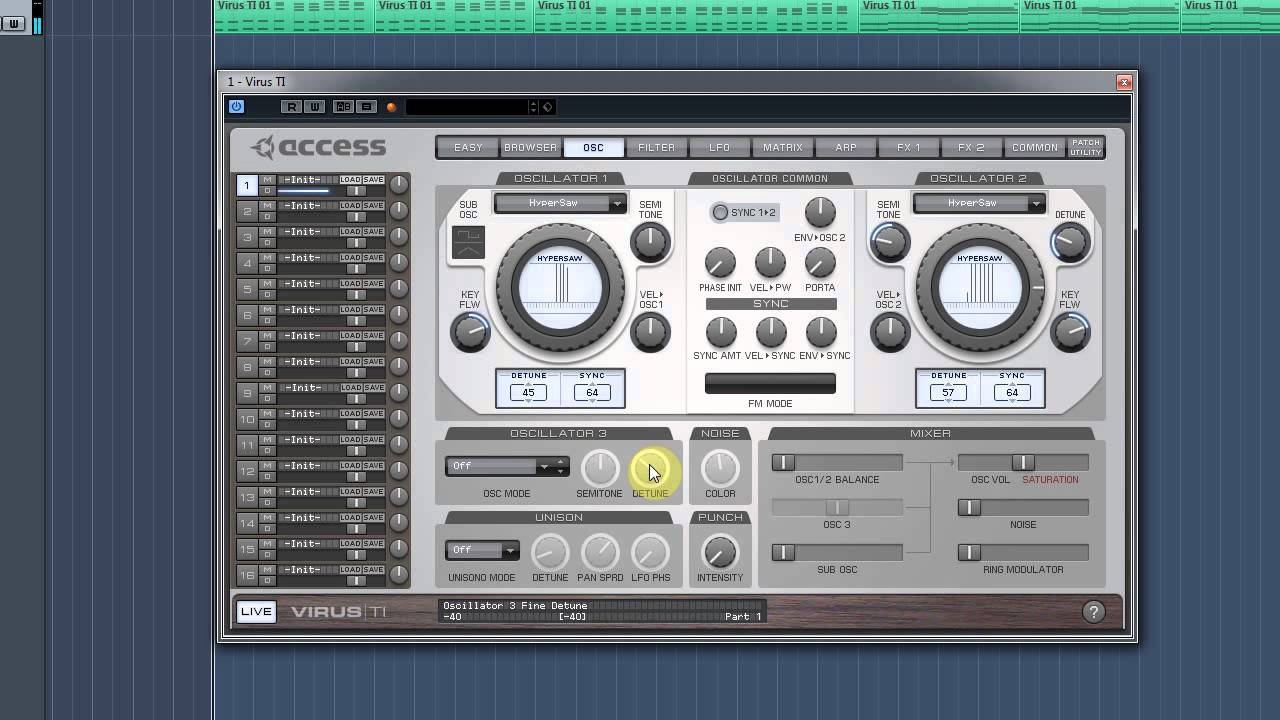Toggle the M mute button for part 16
This screenshot has height=720, width=1280.
point(267,570)
